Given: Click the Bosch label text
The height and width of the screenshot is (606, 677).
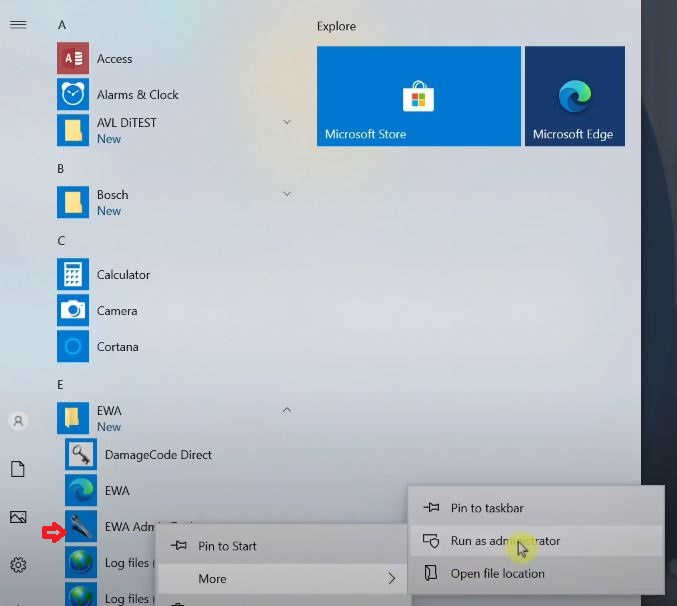Looking at the screenshot, I should click(112, 195).
